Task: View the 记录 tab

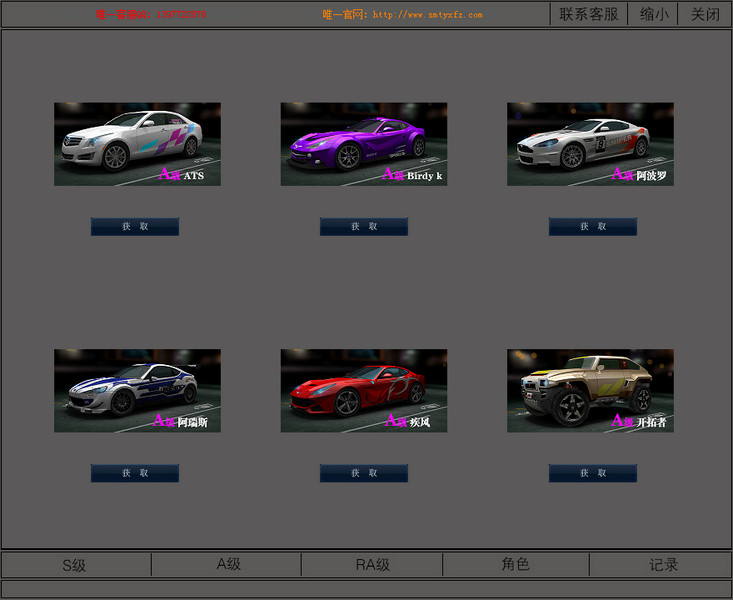Action: [663, 565]
